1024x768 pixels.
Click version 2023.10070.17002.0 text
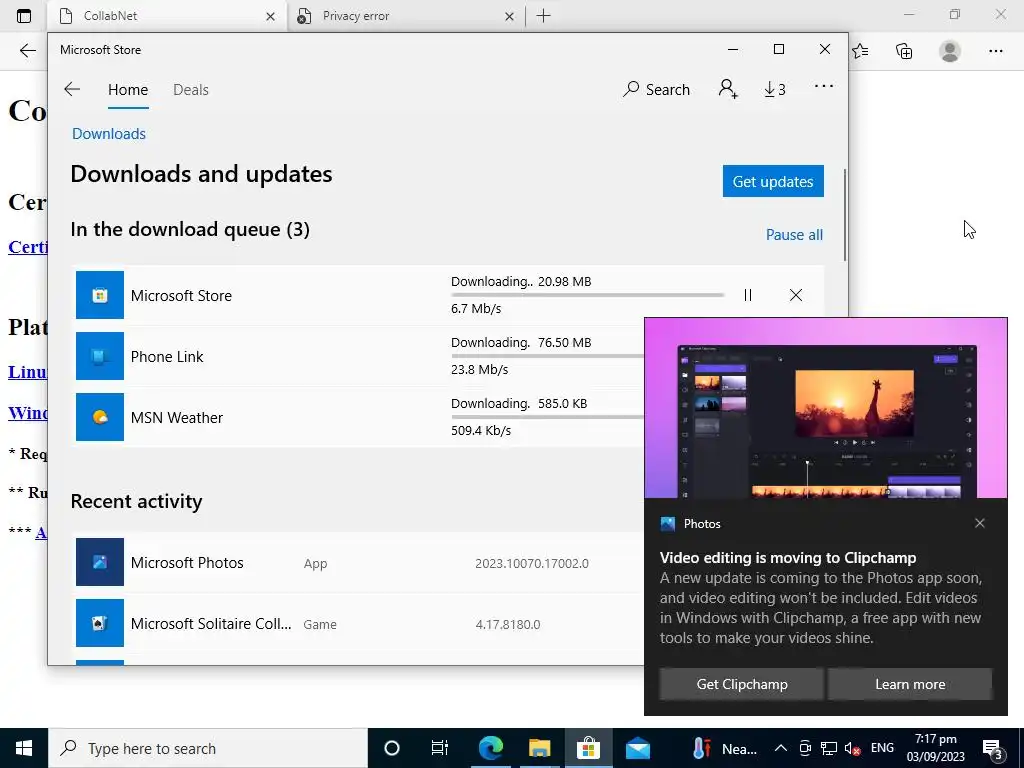coord(532,563)
